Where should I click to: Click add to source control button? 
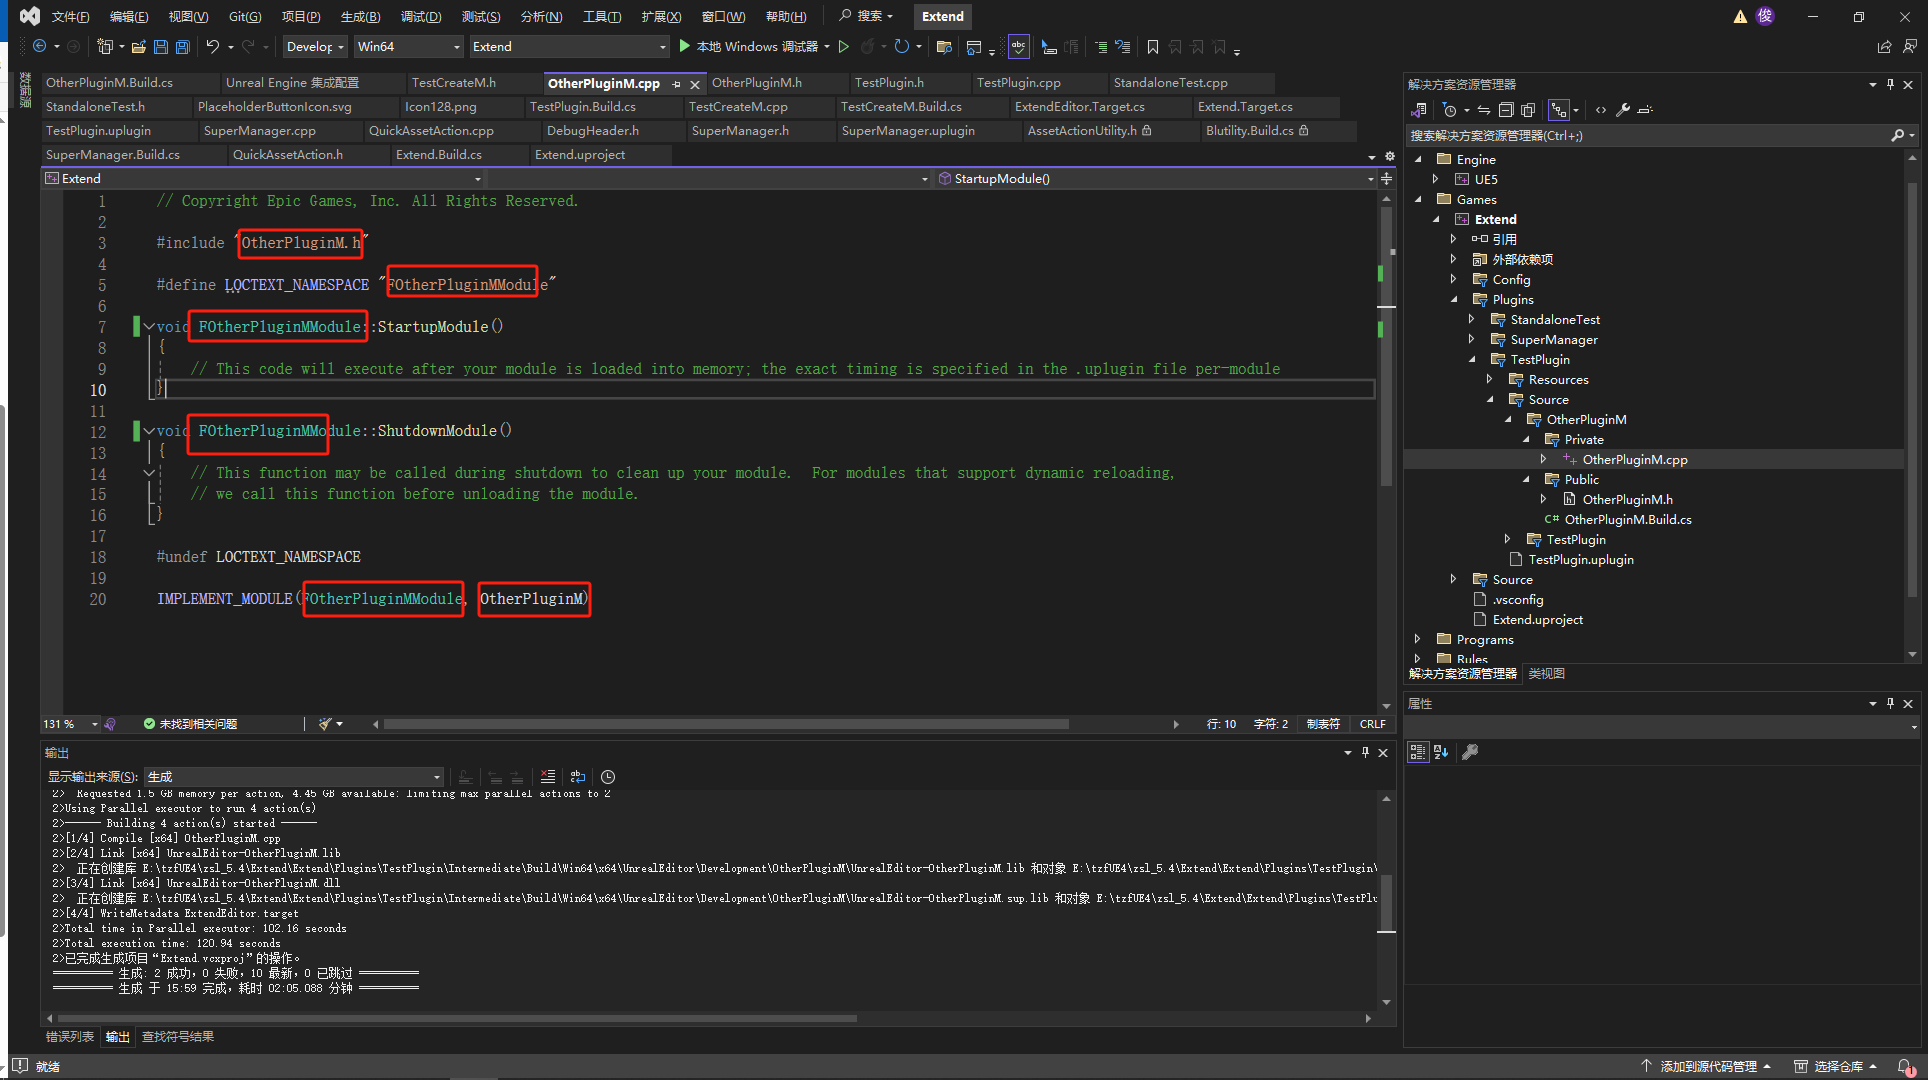coord(1707,1066)
